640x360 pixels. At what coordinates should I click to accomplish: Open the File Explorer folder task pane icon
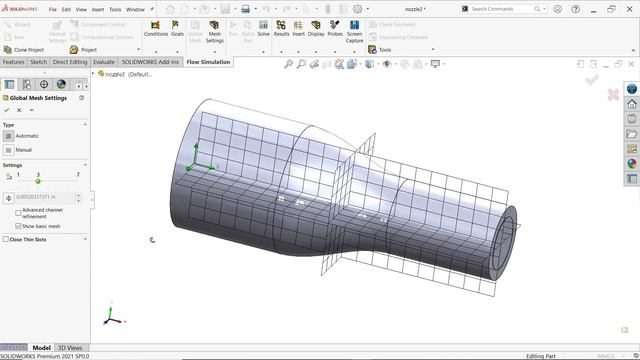click(x=632, y=133)
